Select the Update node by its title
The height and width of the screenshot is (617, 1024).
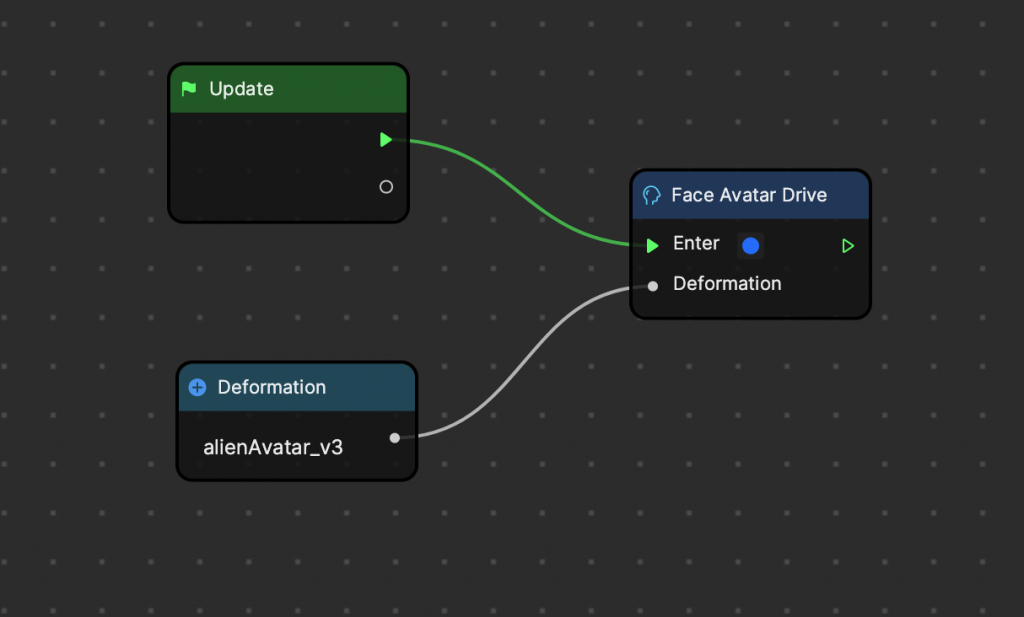pyautogui.click(x=241, y=89)
